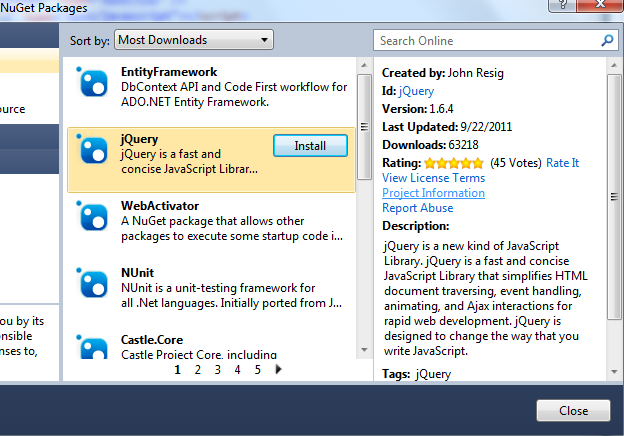Select the WebActivator package title

pos(160,206)
